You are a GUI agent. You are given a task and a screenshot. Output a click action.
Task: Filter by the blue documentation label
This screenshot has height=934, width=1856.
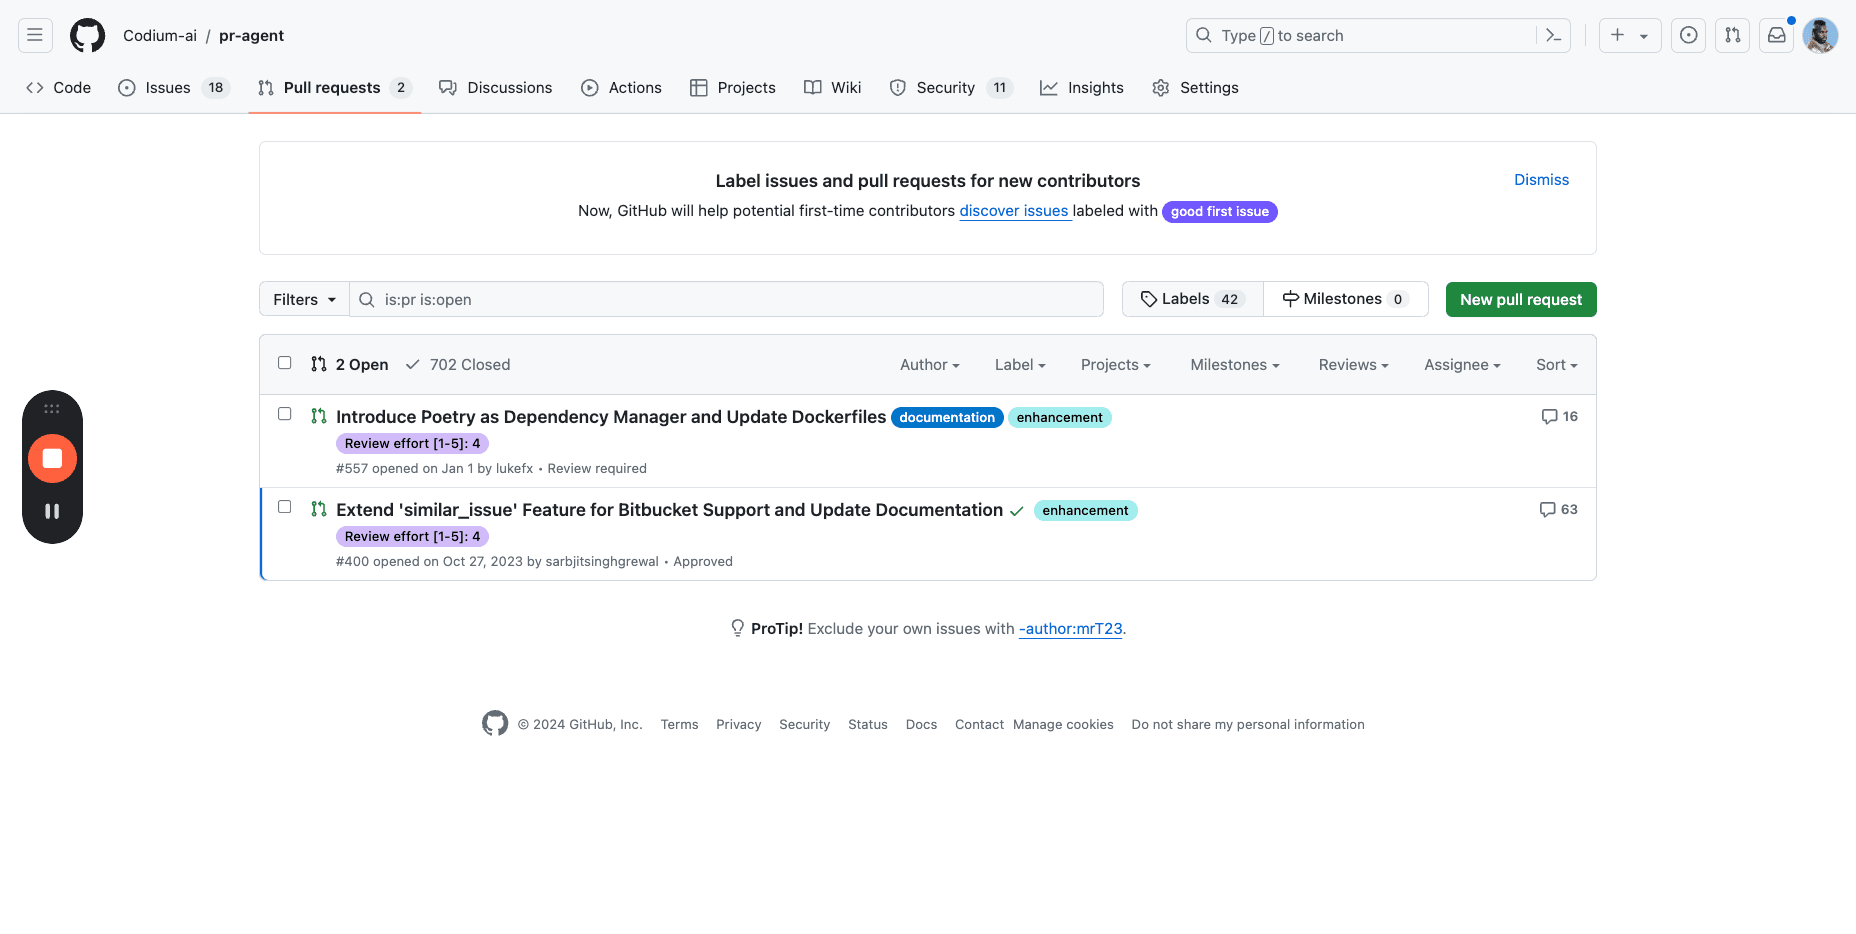[947, 418]
